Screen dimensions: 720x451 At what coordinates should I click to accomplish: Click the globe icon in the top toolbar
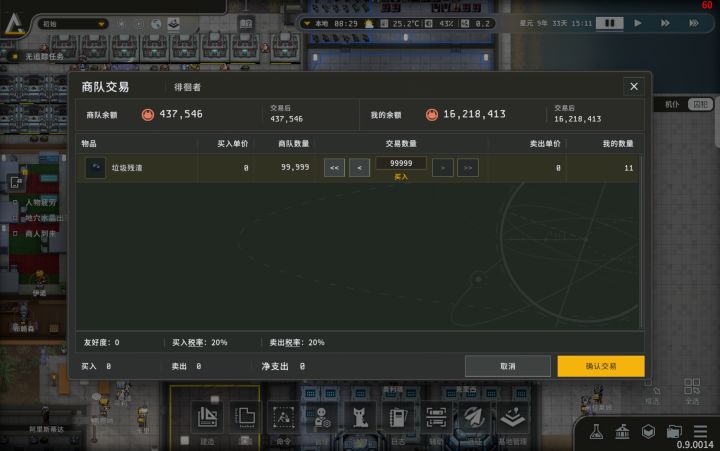point(156,24)
